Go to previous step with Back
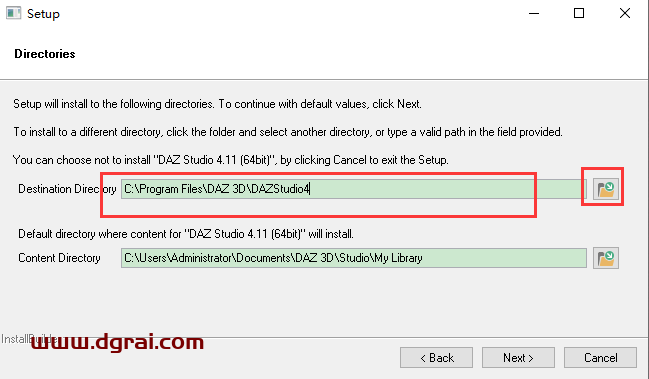Image resolution: width=649 pixels, height=379 pixels. [436, 357]
